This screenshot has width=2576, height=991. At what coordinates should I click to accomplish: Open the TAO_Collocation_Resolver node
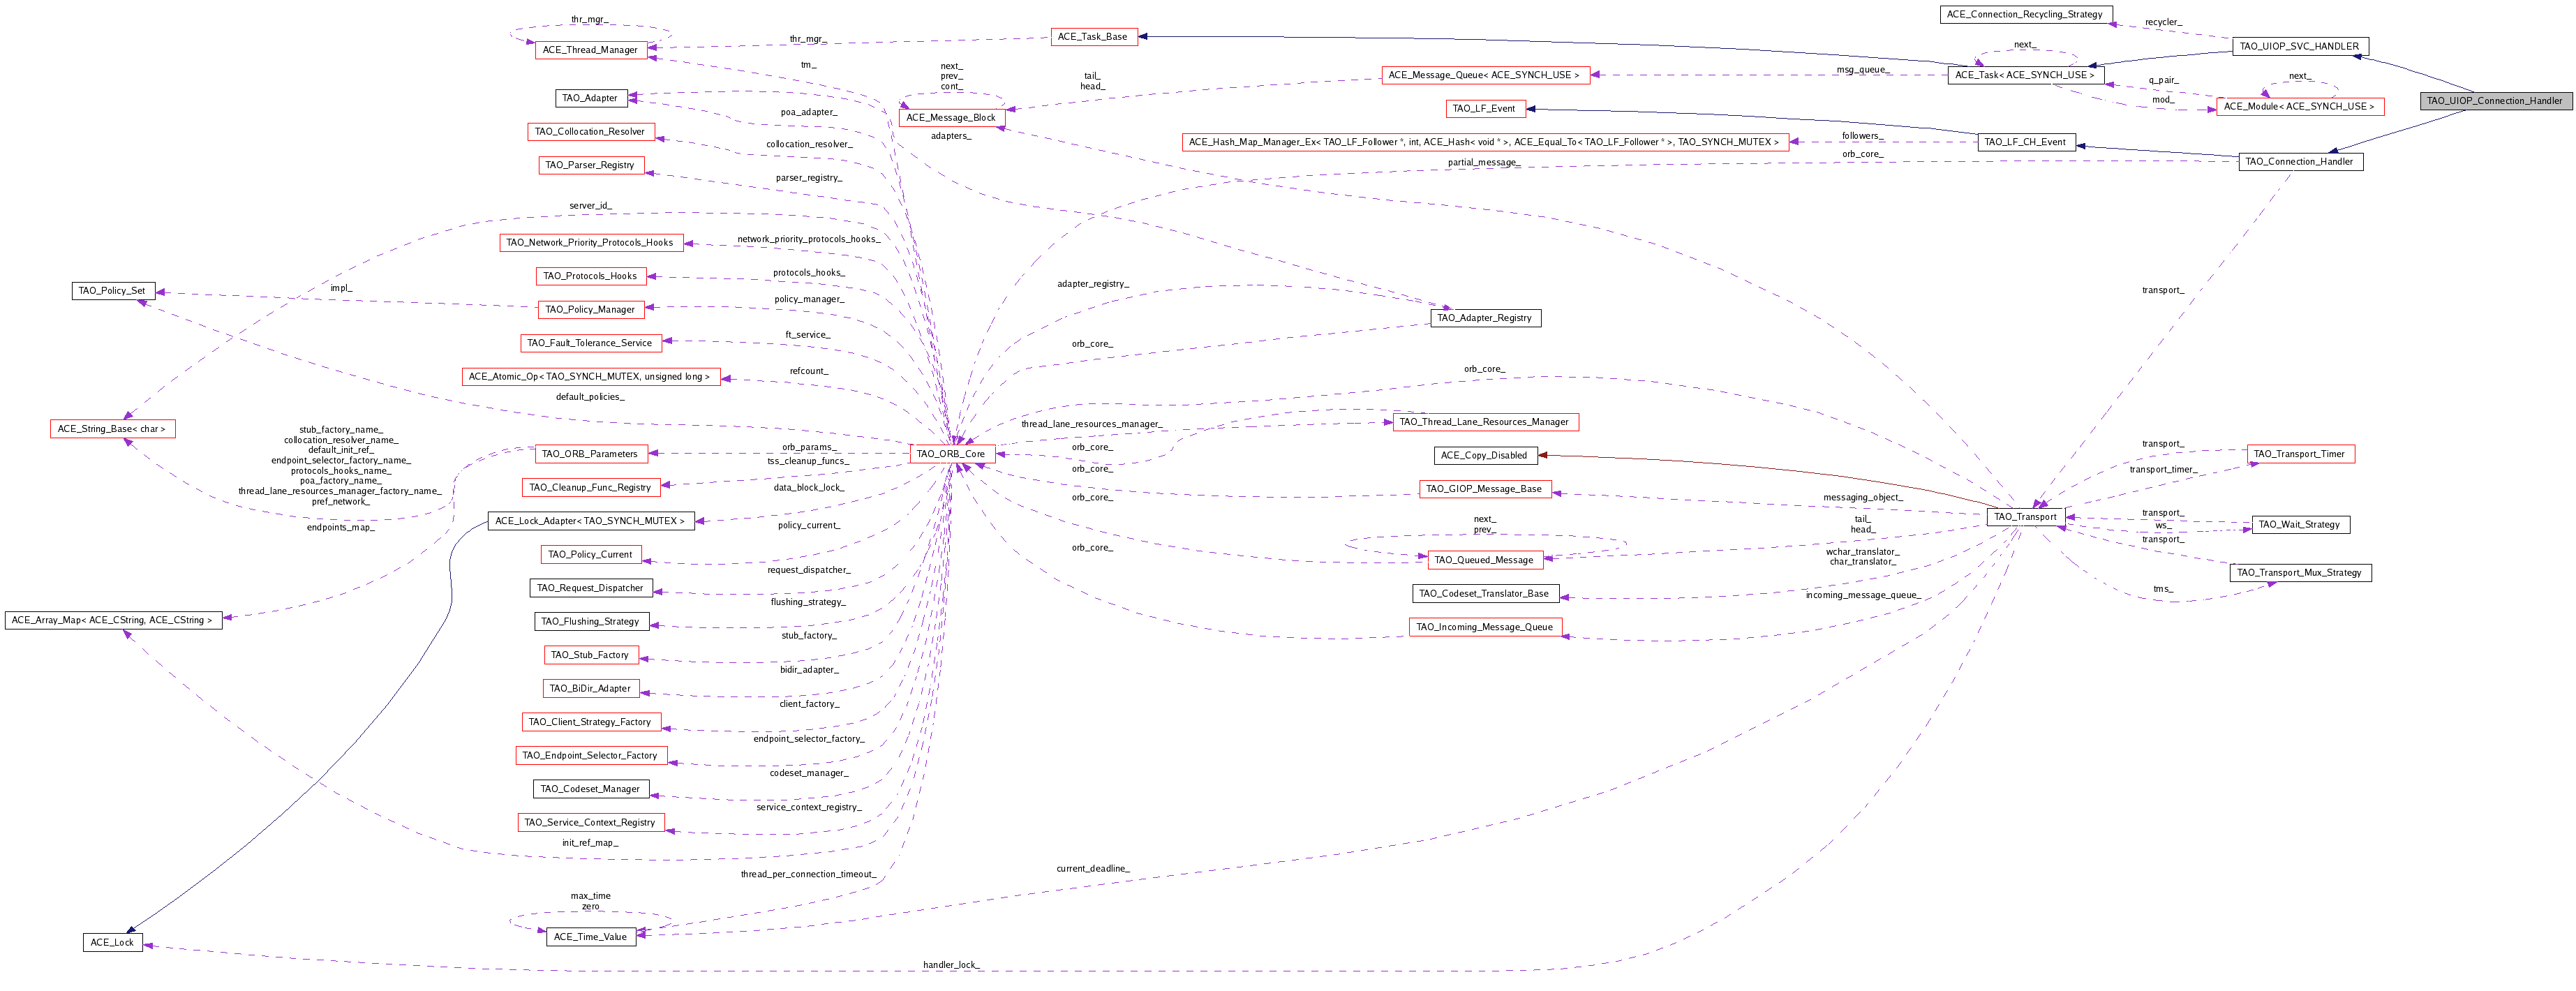pyautogui.click(x=590, y=131)
